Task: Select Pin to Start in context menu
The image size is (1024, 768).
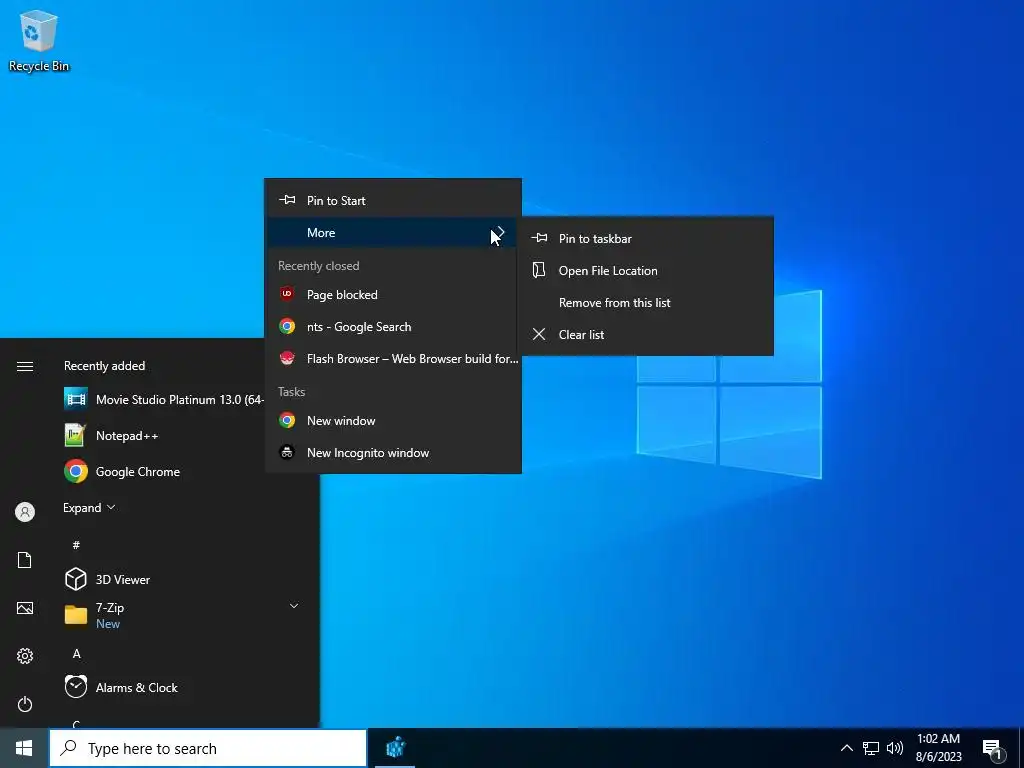Action: (392, 200)
